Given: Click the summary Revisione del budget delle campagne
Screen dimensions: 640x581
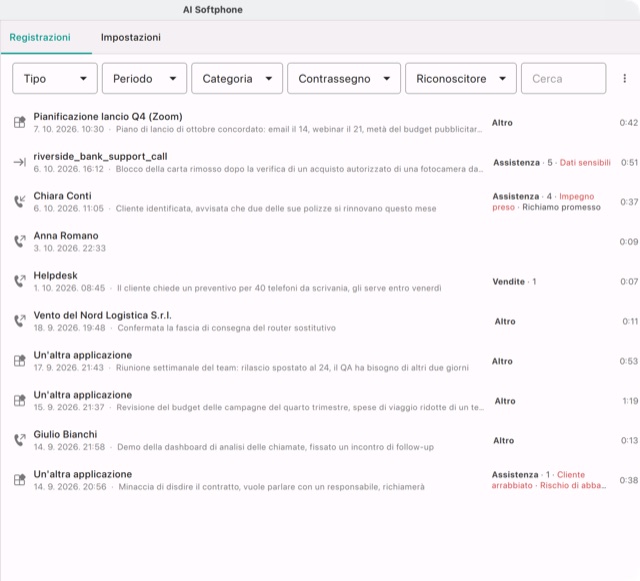Looking at the screenshot, I should (x=300, y=407).
